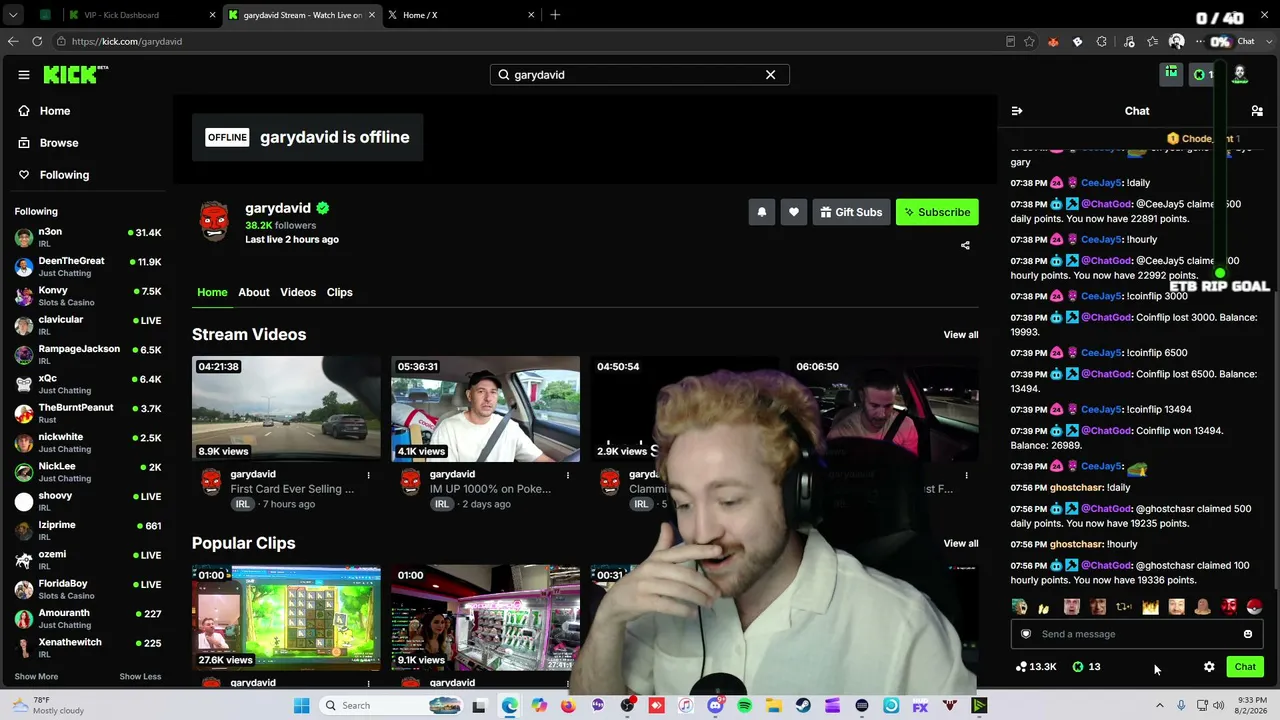This screenshot has height=720, width=1280.
Task: Open the browser tab list dropdown
Action: [x=15, y=15]
